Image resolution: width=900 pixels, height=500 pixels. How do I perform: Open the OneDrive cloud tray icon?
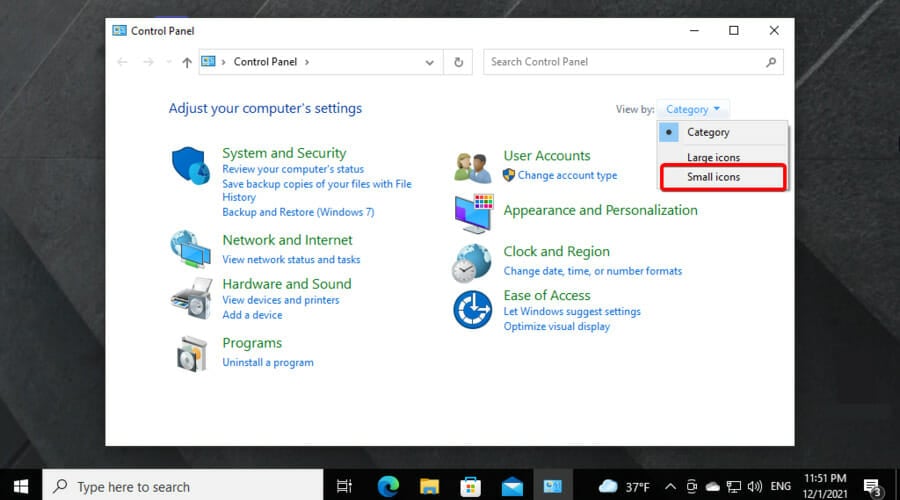click(x=712, y=487)
